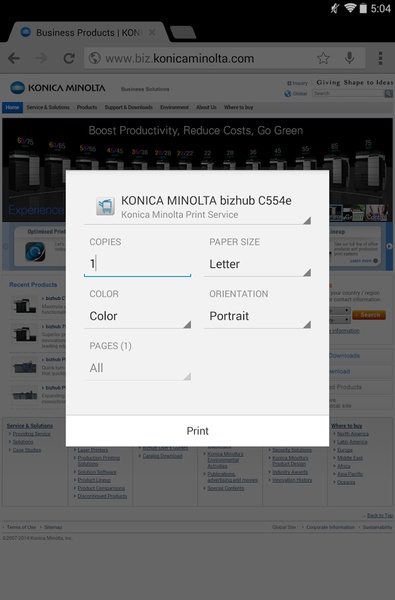
Task: Open the Home menu on webpage
Action: 12,108
